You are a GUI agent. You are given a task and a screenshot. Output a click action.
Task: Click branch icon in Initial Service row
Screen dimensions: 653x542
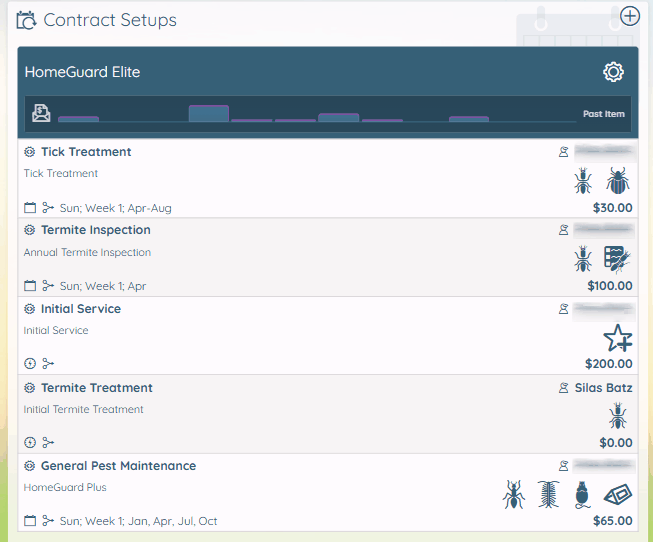click(x=48, y=364)
